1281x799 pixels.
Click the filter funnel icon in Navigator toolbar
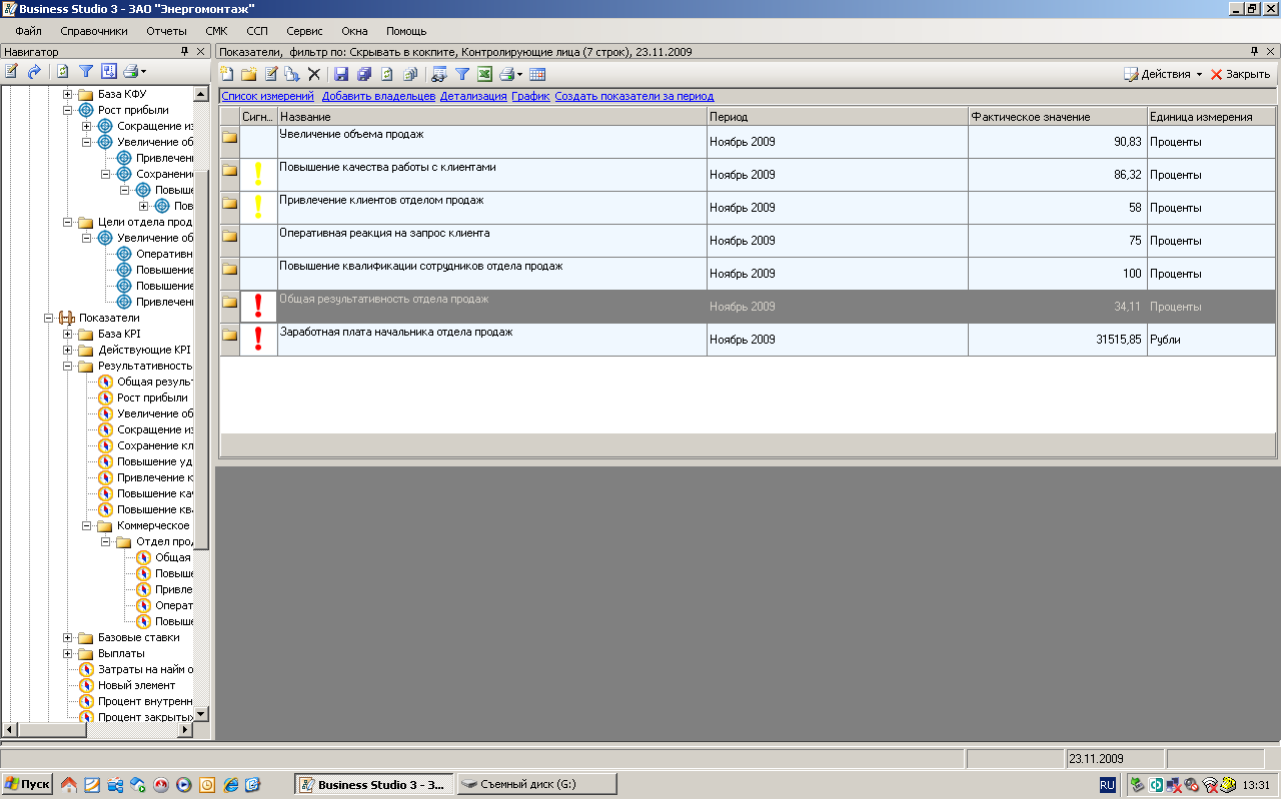click(86, 71)
